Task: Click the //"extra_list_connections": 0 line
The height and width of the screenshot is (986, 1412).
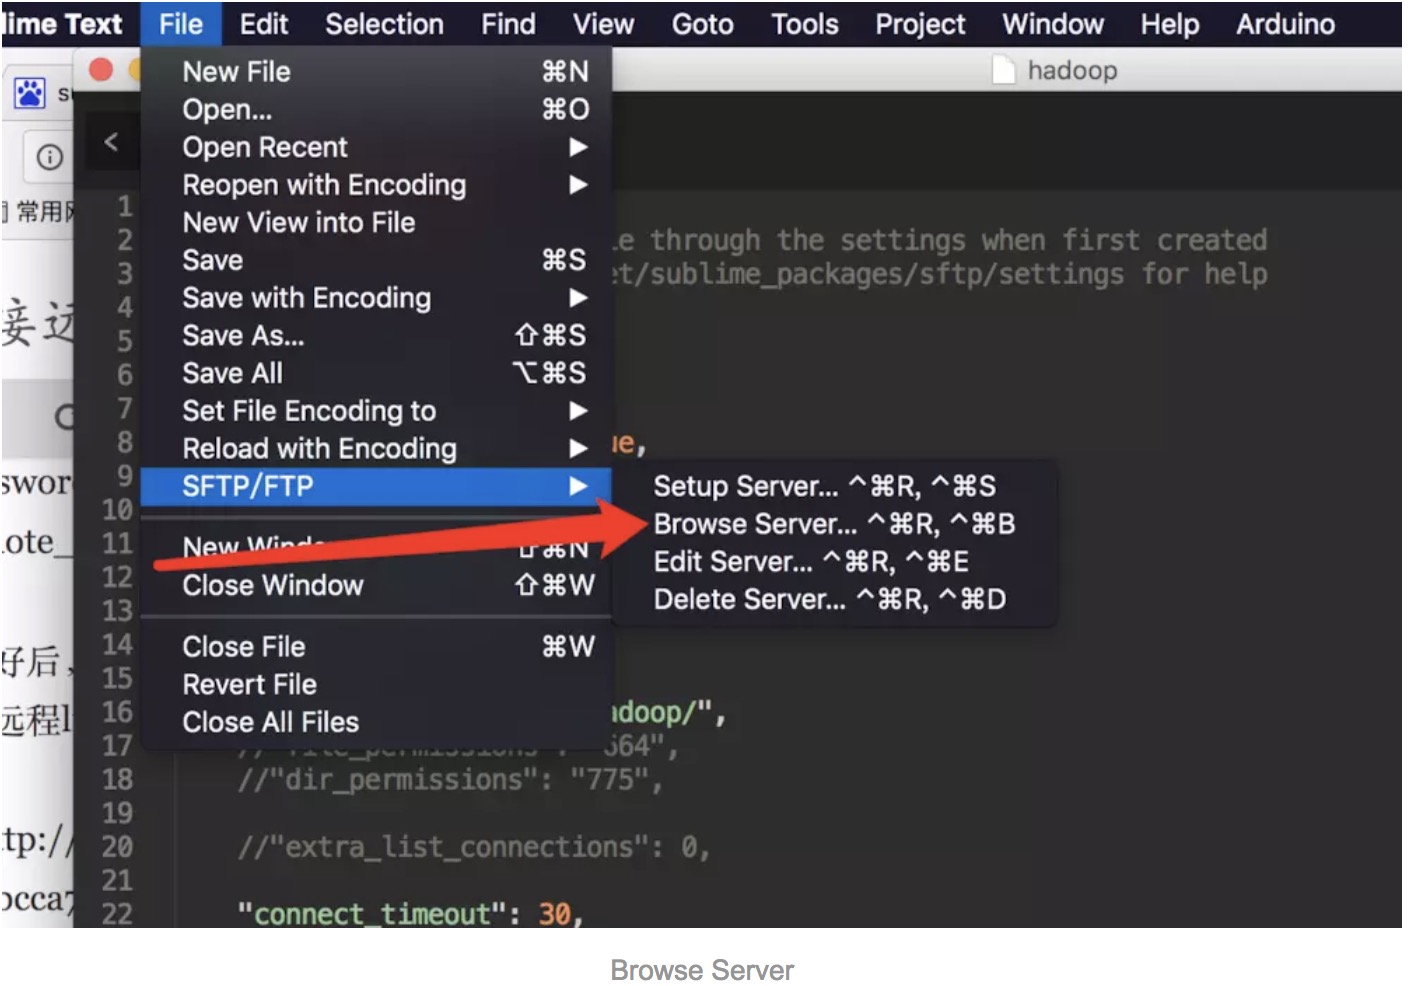Action: (473, 847)
